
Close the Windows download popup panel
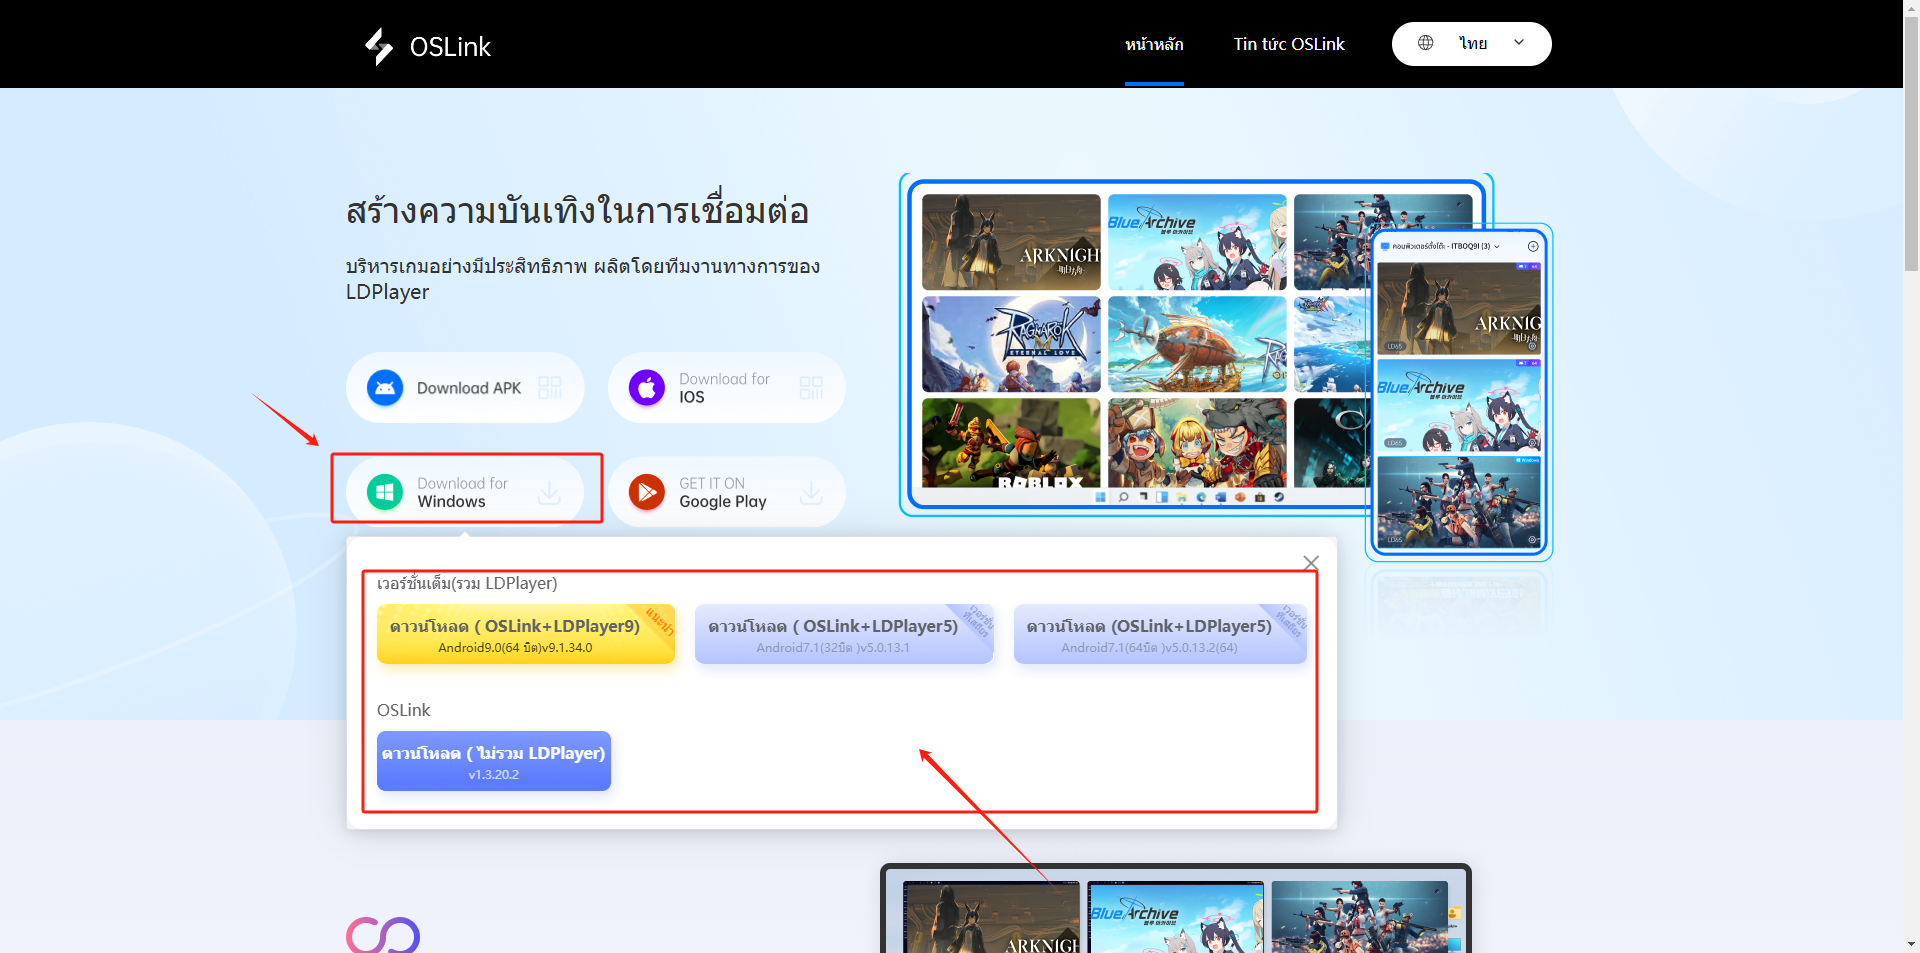(1311, 562)
